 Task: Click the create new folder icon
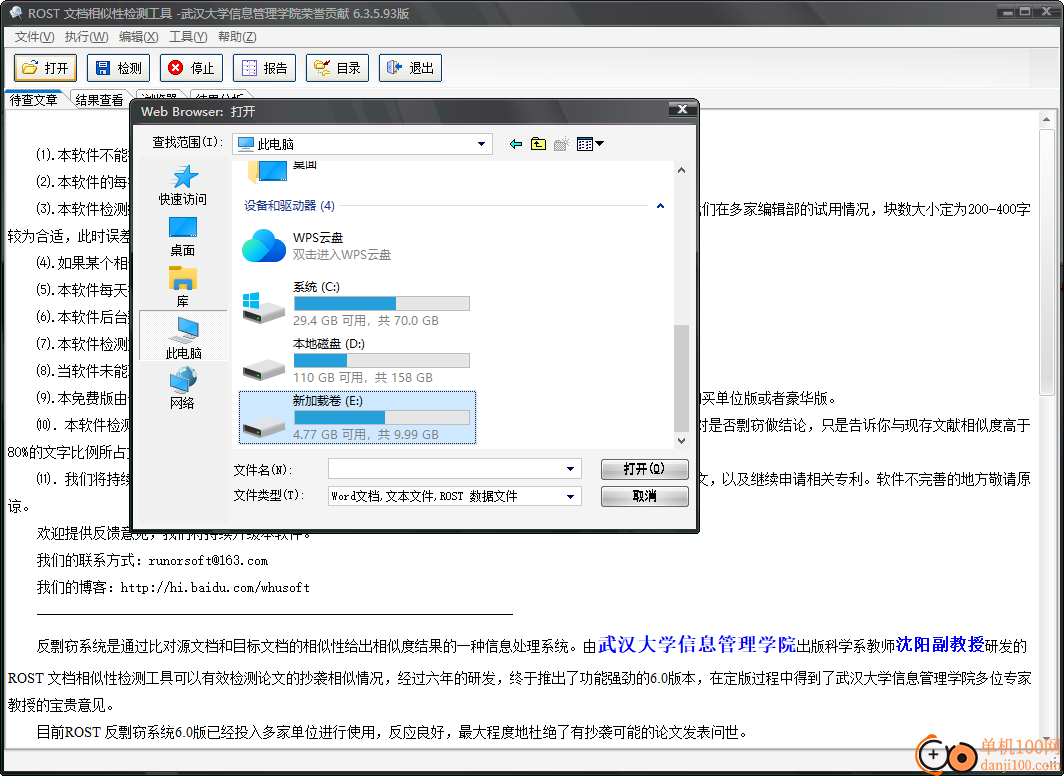click(561, 144)
